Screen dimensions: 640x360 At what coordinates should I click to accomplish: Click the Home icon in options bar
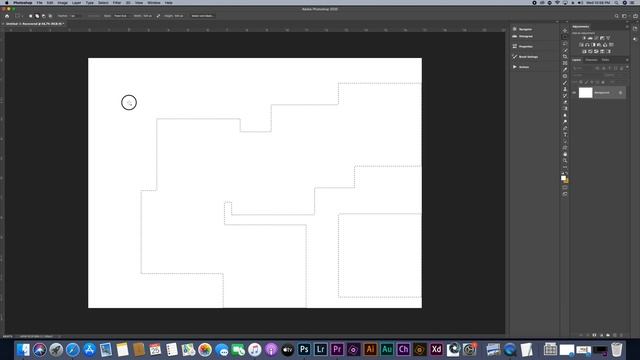[x=7, y=16]
